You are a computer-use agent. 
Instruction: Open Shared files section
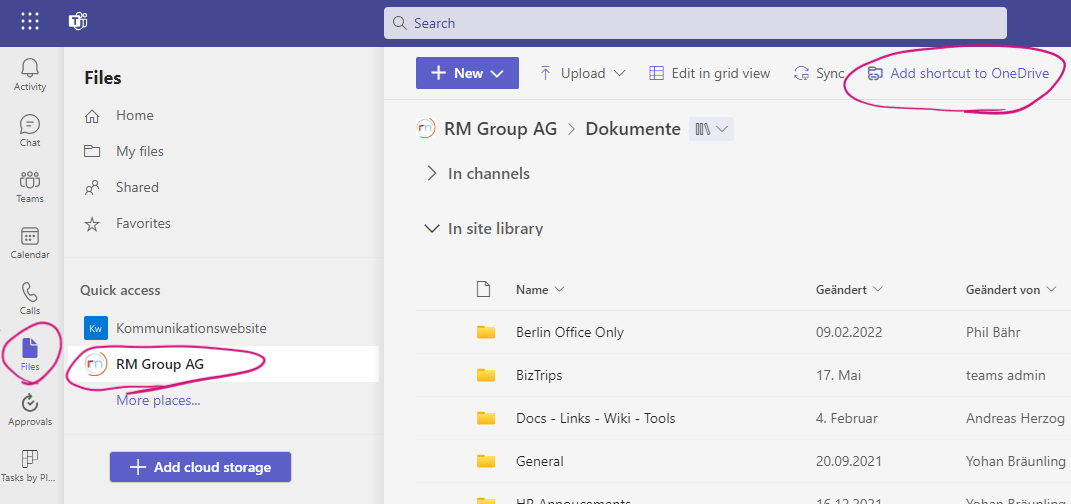coord(137,187)
